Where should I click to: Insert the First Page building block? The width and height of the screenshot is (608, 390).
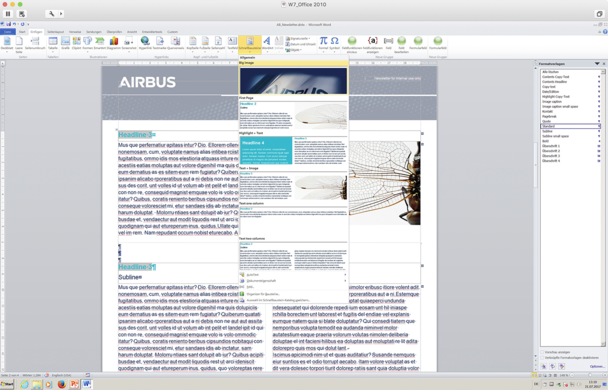tap(294, 113)
